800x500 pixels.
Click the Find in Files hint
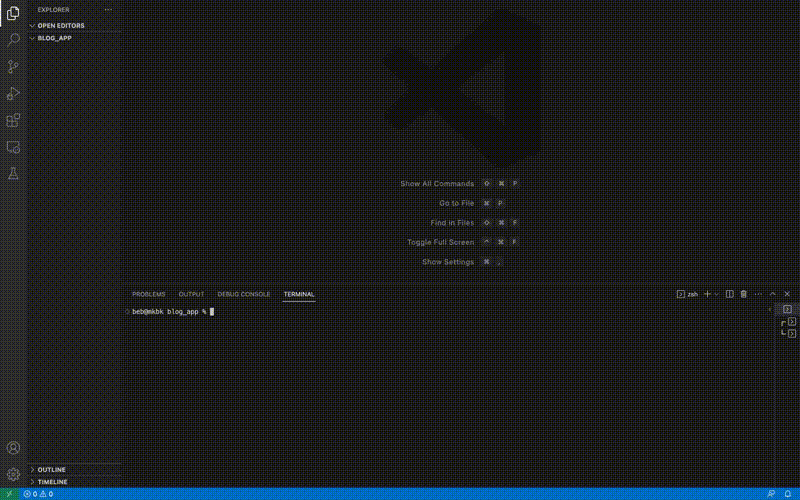coord(452,223)
